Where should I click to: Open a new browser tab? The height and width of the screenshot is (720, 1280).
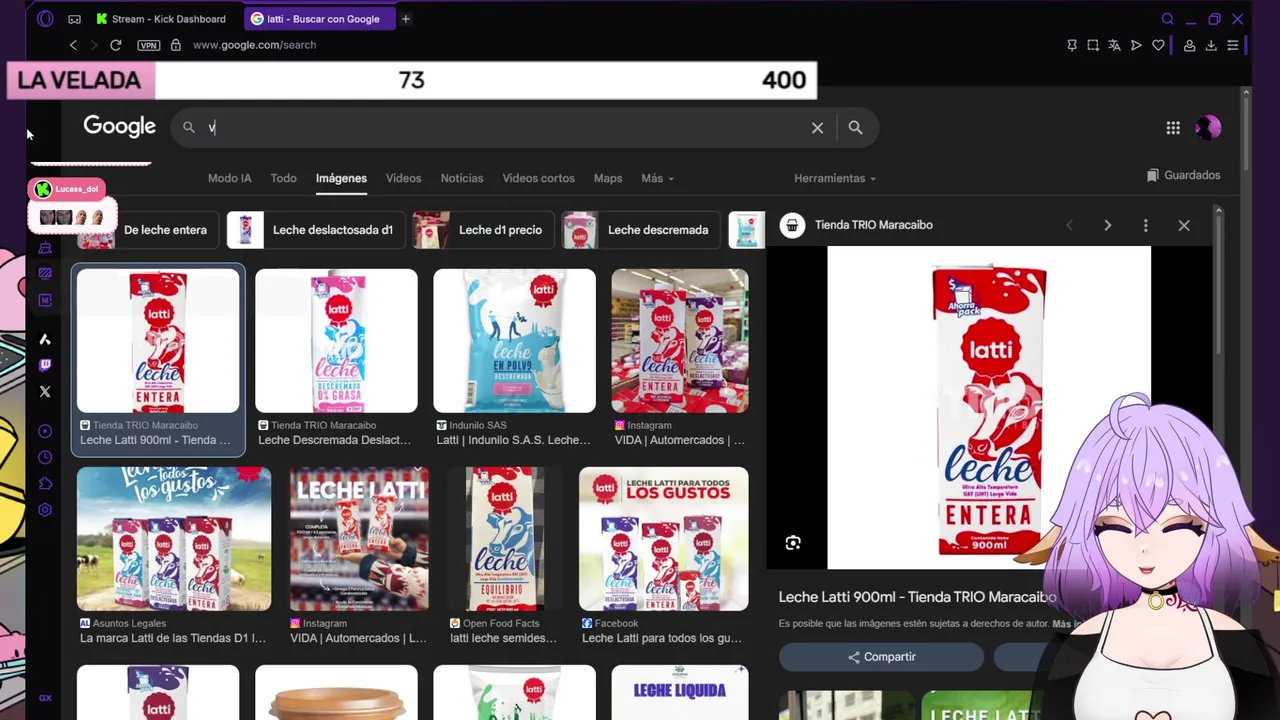(x=405, y=19)
